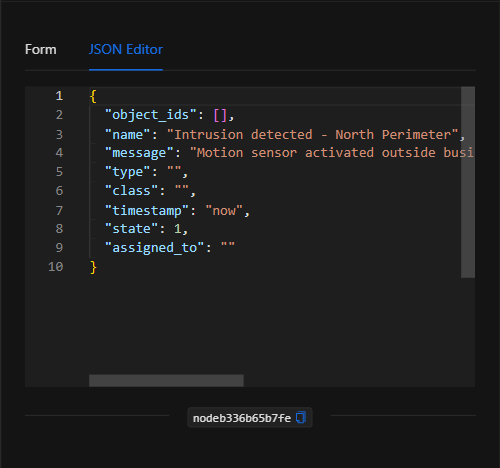The image size is (500, 468).
Task: Click the "now" timestamp value
Action: pyautogui.click(x=224, y=211)
